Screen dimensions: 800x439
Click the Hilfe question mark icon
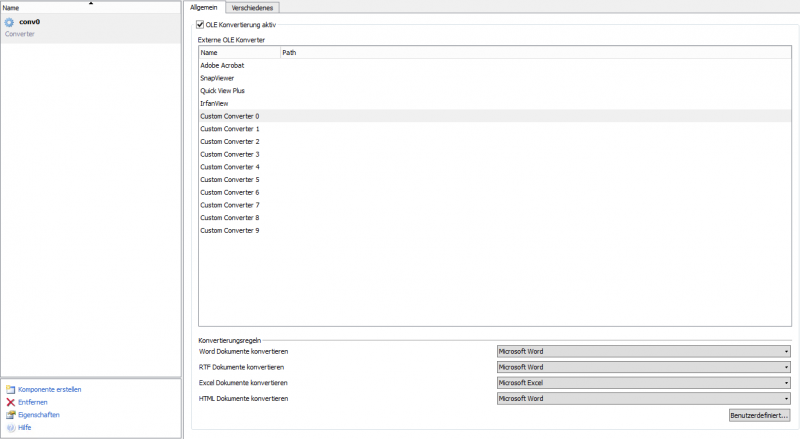tap(11, 427)
